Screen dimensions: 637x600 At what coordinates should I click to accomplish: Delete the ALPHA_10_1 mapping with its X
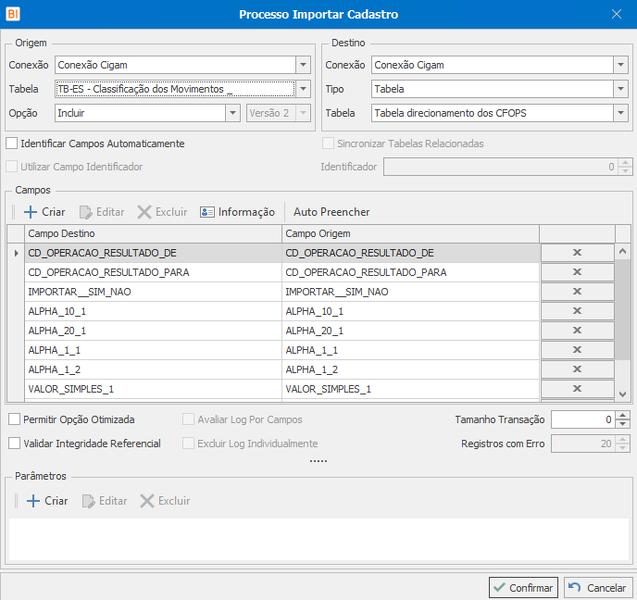(x=577, y=311)
